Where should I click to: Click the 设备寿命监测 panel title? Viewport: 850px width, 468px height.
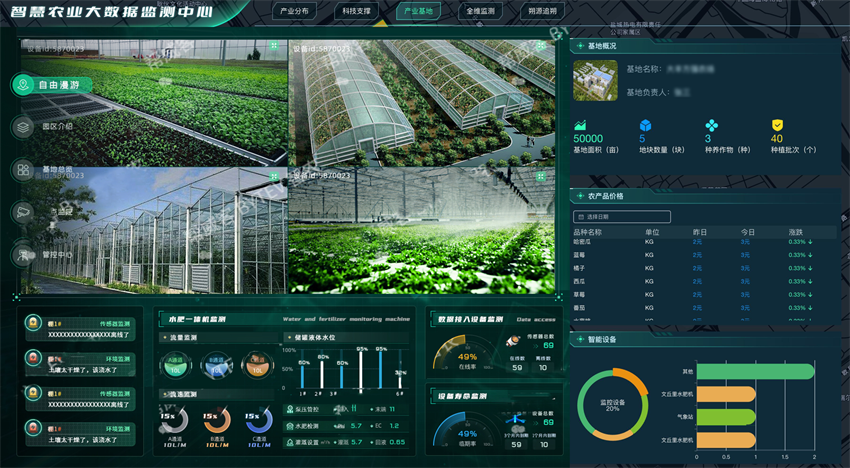coord(462,396)
